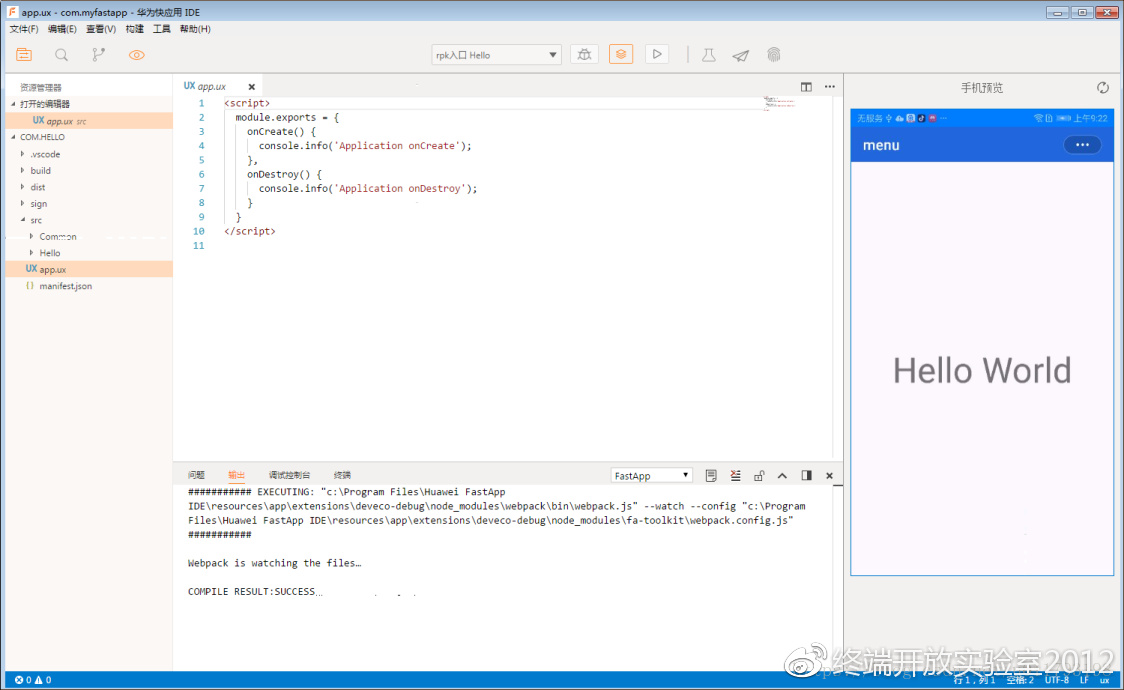The width and height of the screenshot is (1124, 690).
Task: Click the test flask icon
Action: click(x=709, y=55)
